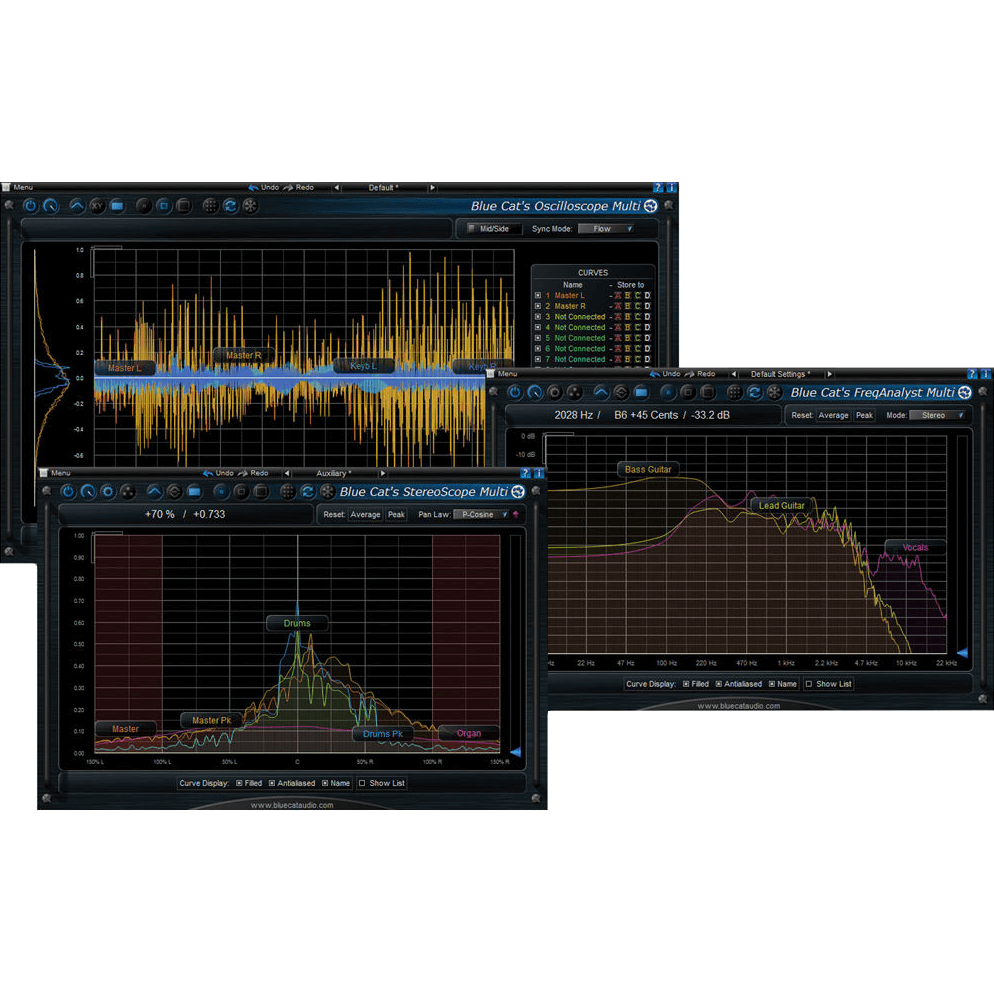
Task: Click the refresh arrows icon in FreqAnalyst toolbar
Action: tap(754, 392)
